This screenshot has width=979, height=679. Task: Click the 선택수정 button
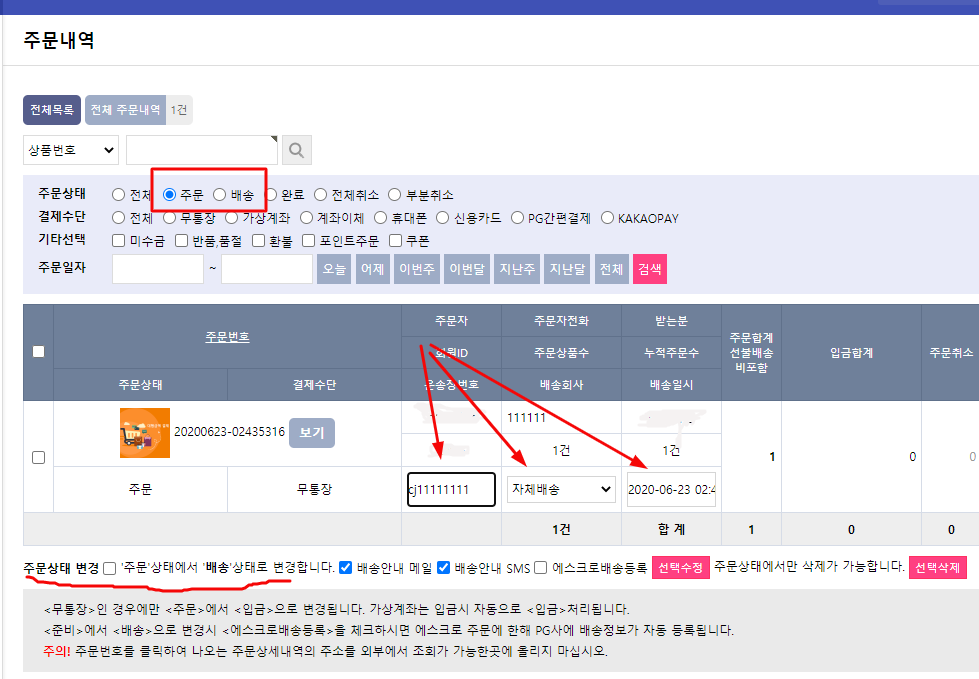click(x=681, y=568)
